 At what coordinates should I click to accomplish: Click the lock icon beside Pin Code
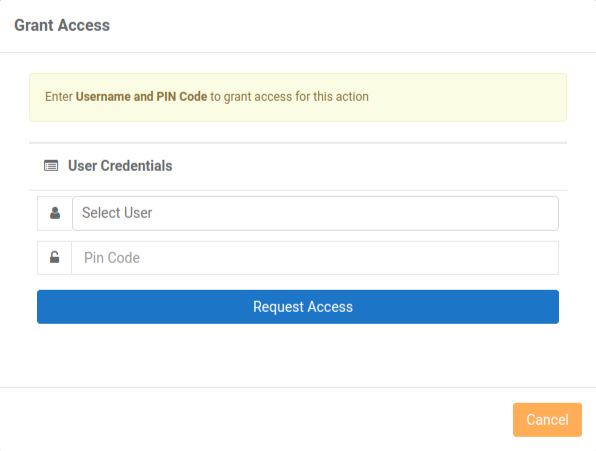pos(54,257)
